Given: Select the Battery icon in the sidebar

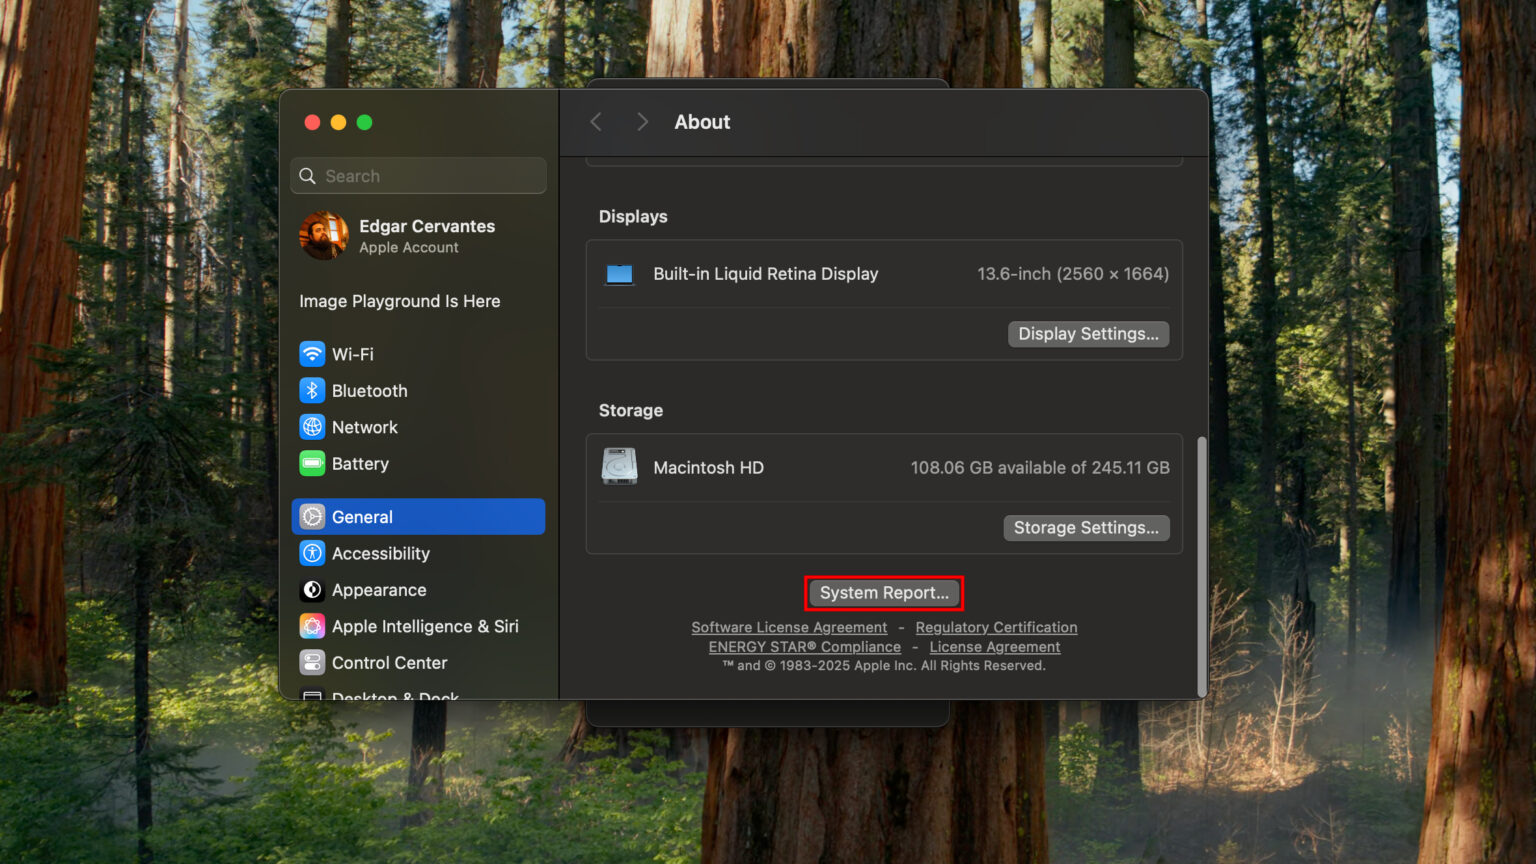Looking at the screenshot, I should coord(312,463).
